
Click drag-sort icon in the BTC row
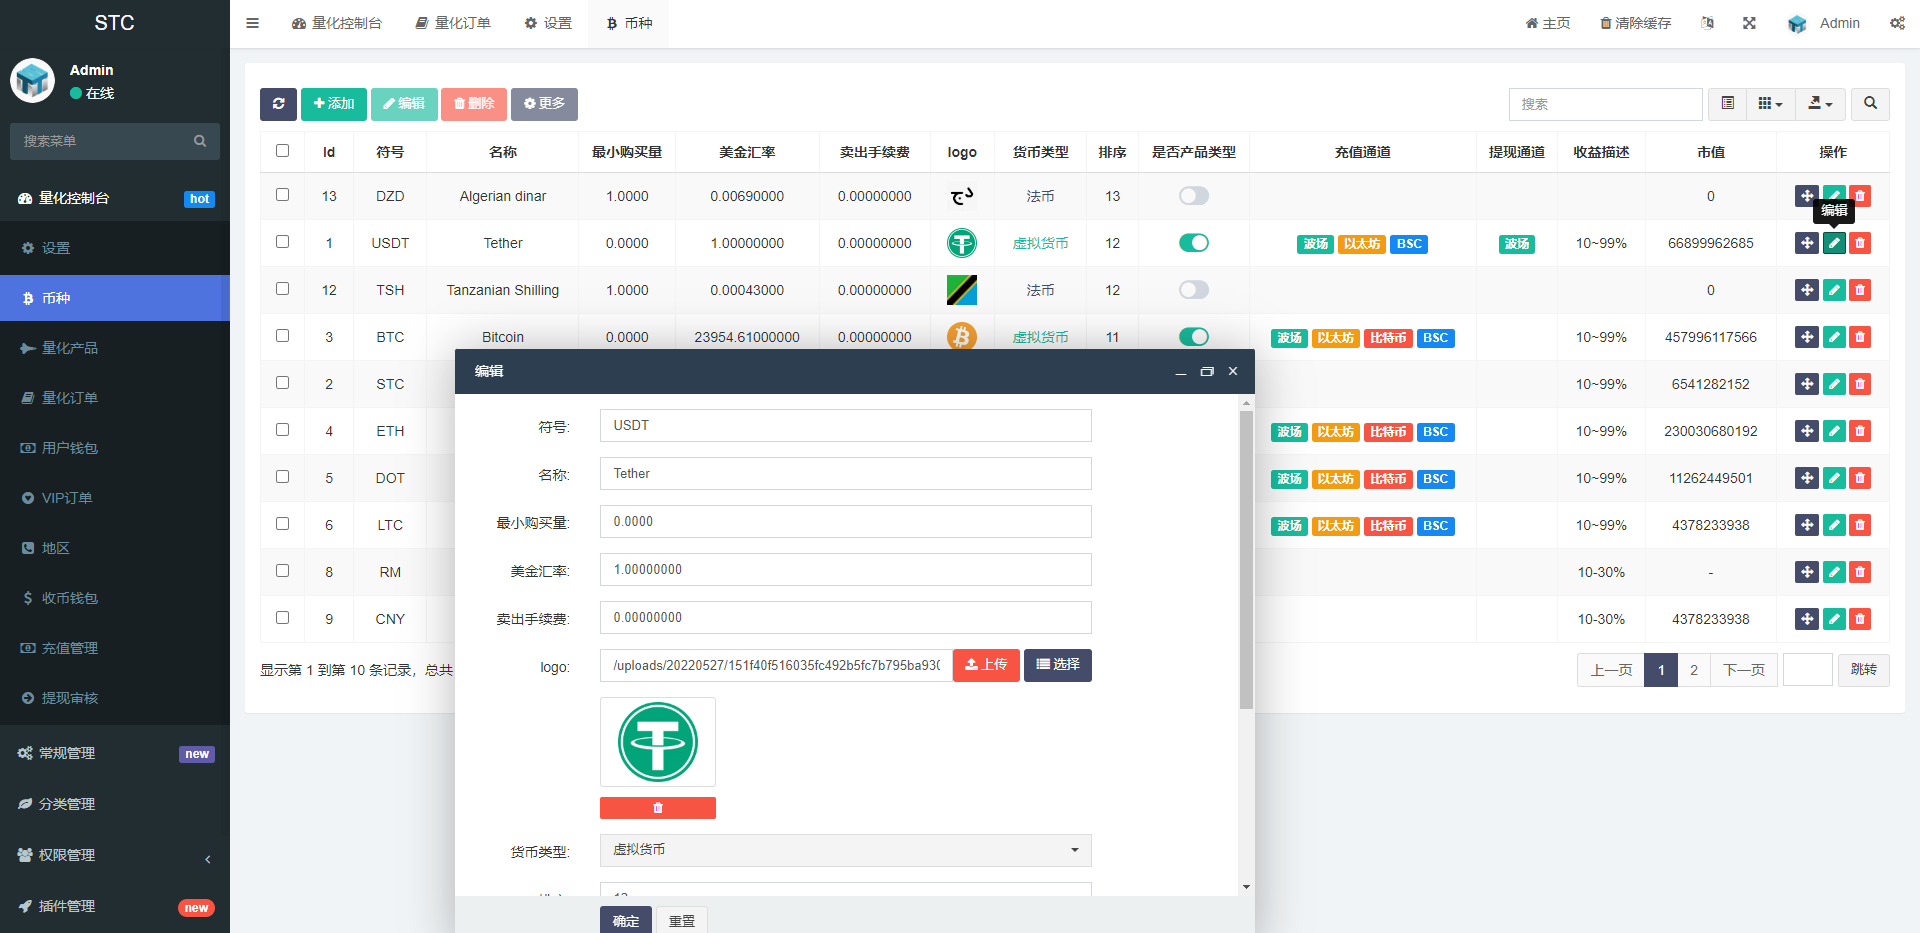point(1806,337)
